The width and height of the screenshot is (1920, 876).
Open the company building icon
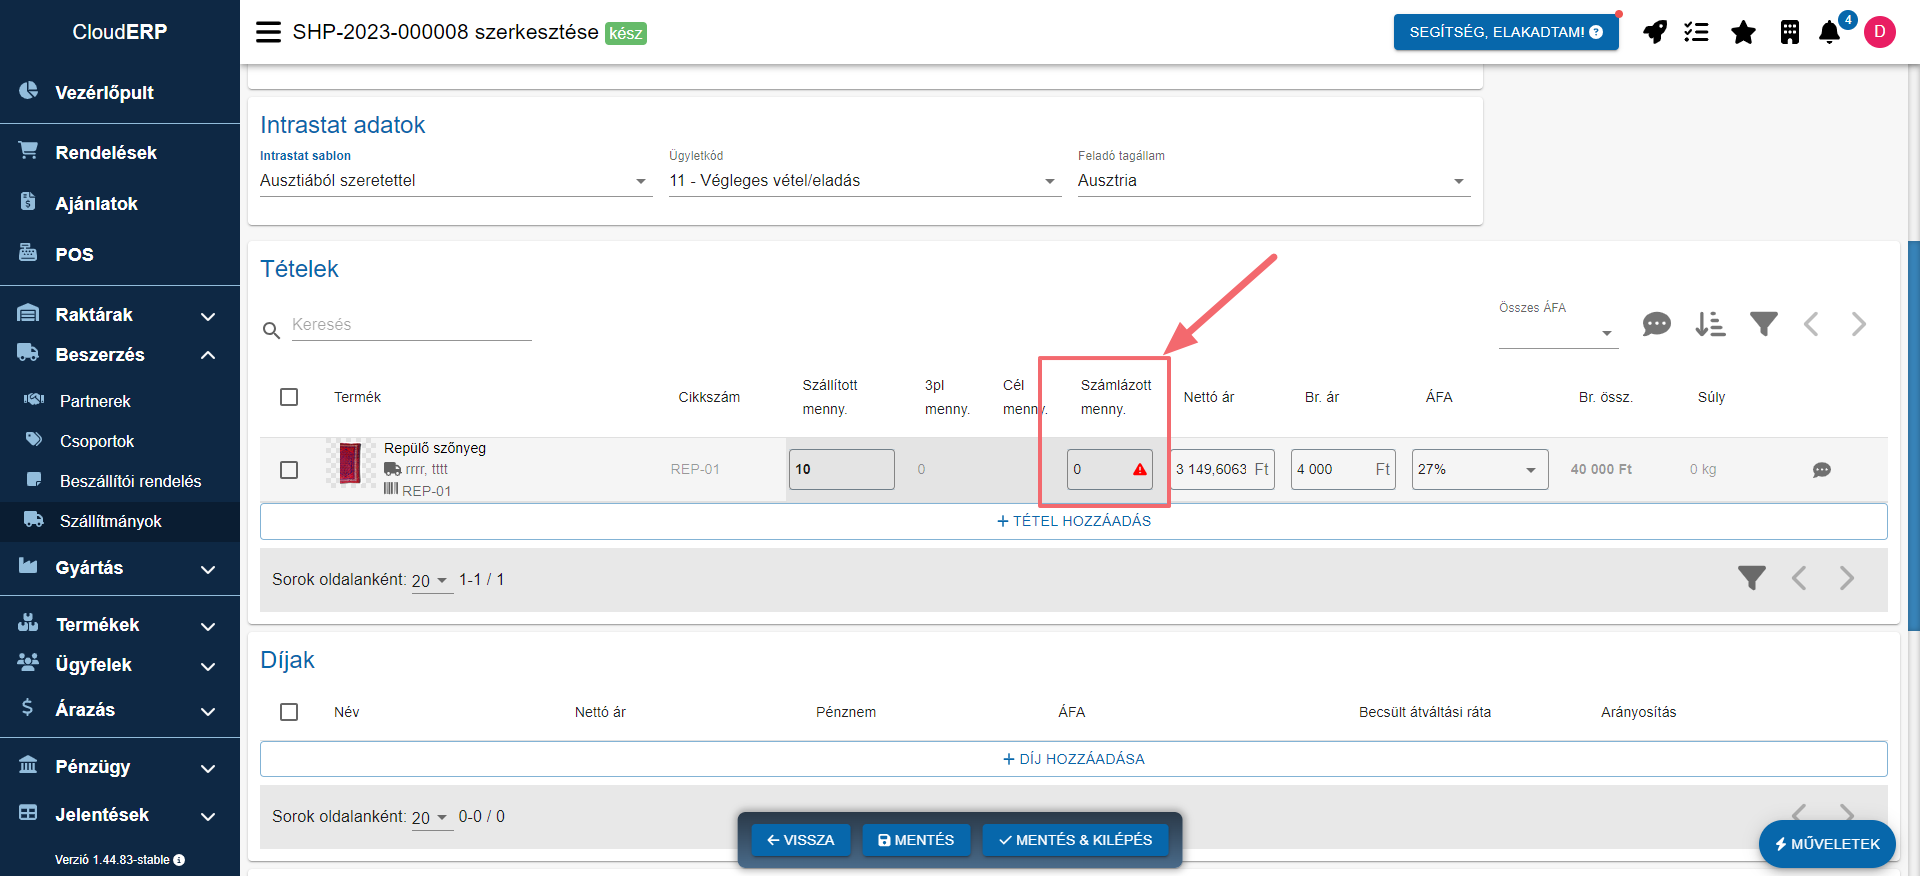(1789, 32)
